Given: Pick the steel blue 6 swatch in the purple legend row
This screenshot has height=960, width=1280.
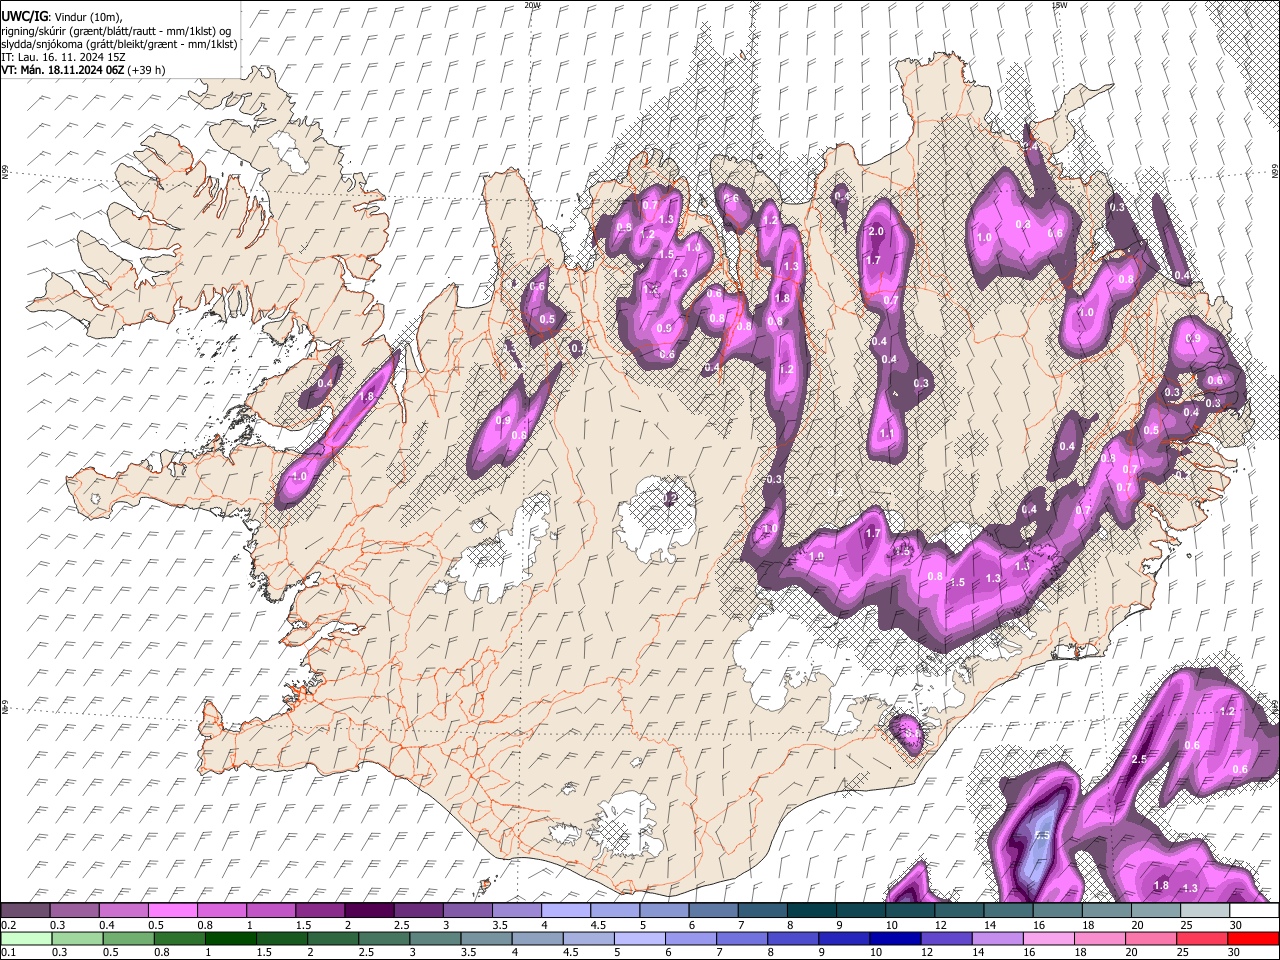Looking at the screenshot, I should [713, 910].
